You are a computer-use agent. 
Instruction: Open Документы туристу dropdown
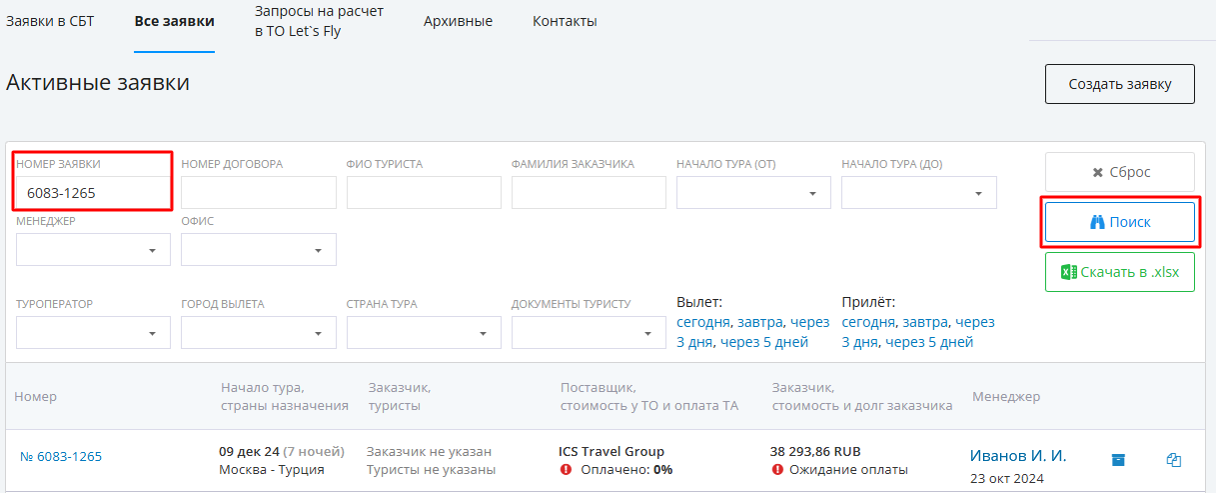(589, 333)
